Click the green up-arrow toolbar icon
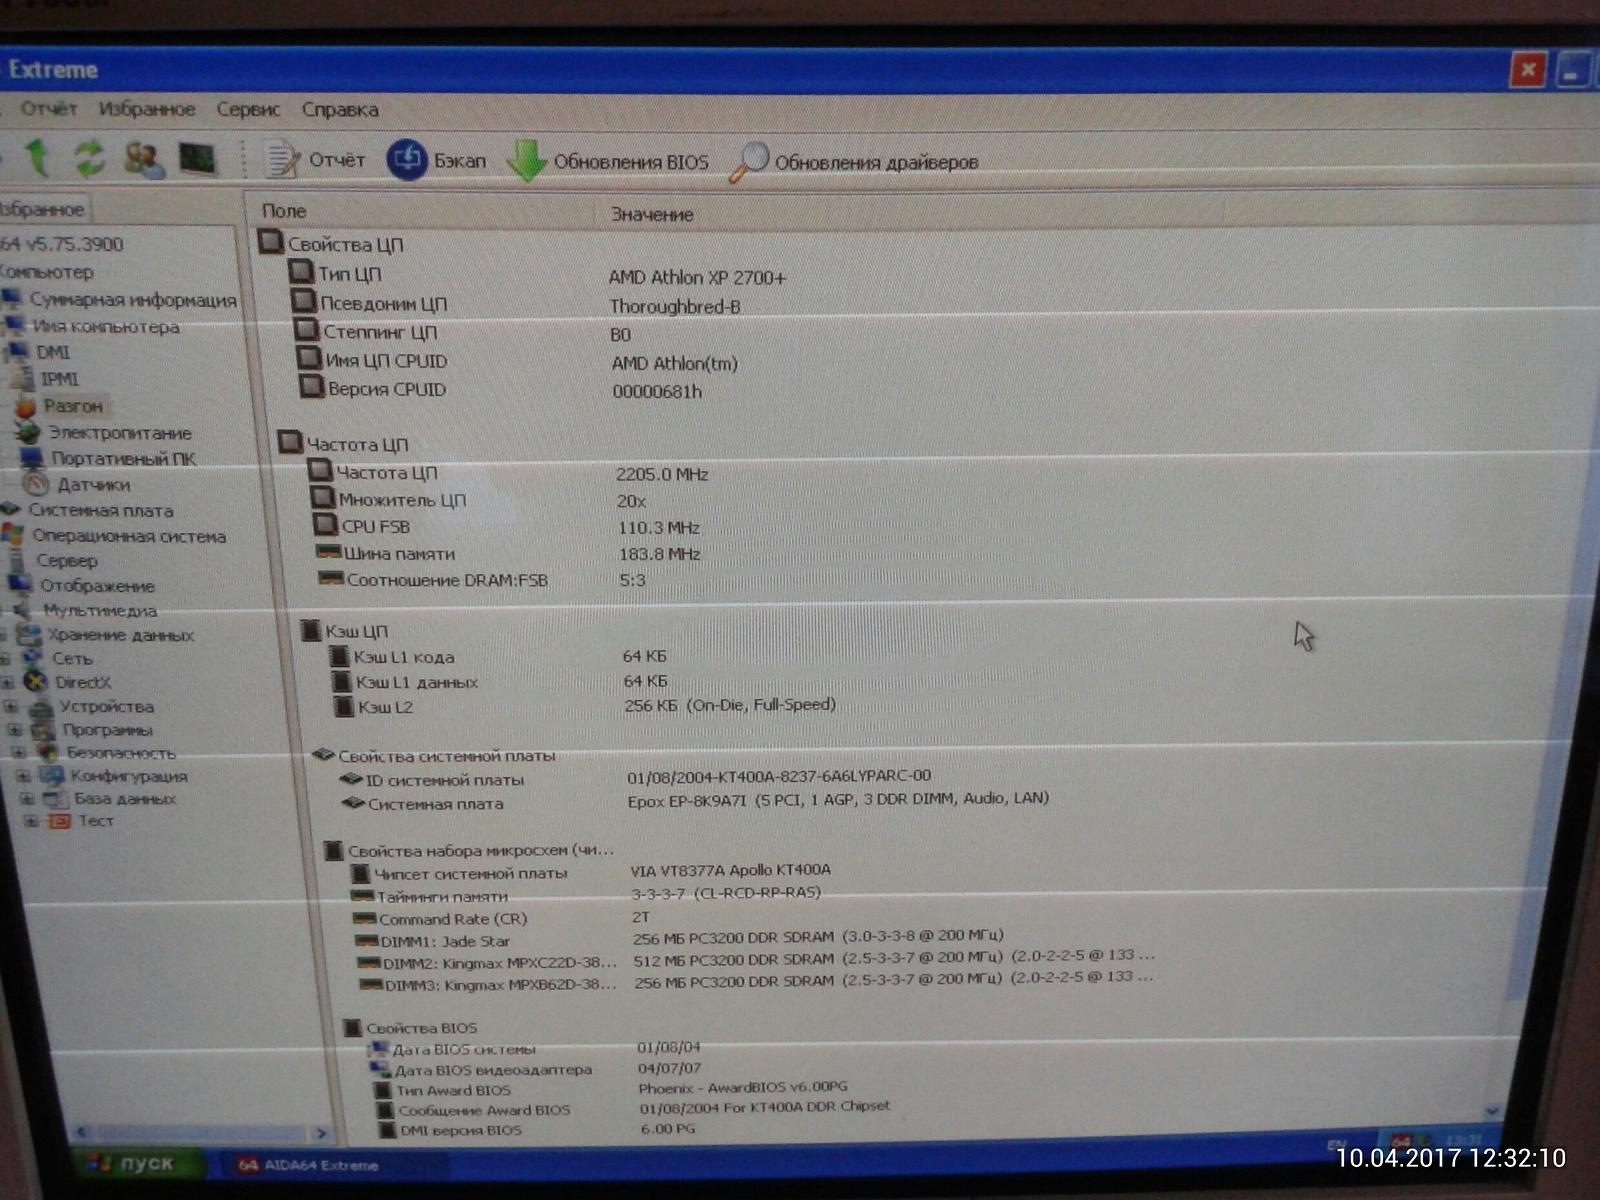Screen dimensions: 1600x1200 tap(38, 157)
